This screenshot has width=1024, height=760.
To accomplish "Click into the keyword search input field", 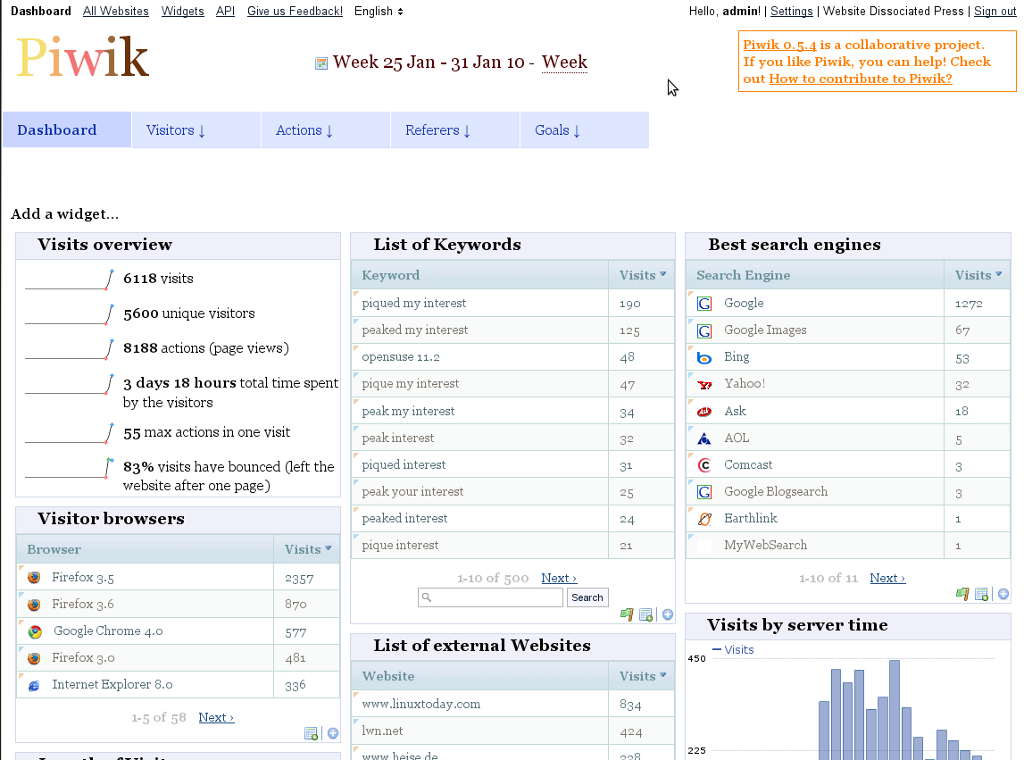I will [x=490, y=597].
